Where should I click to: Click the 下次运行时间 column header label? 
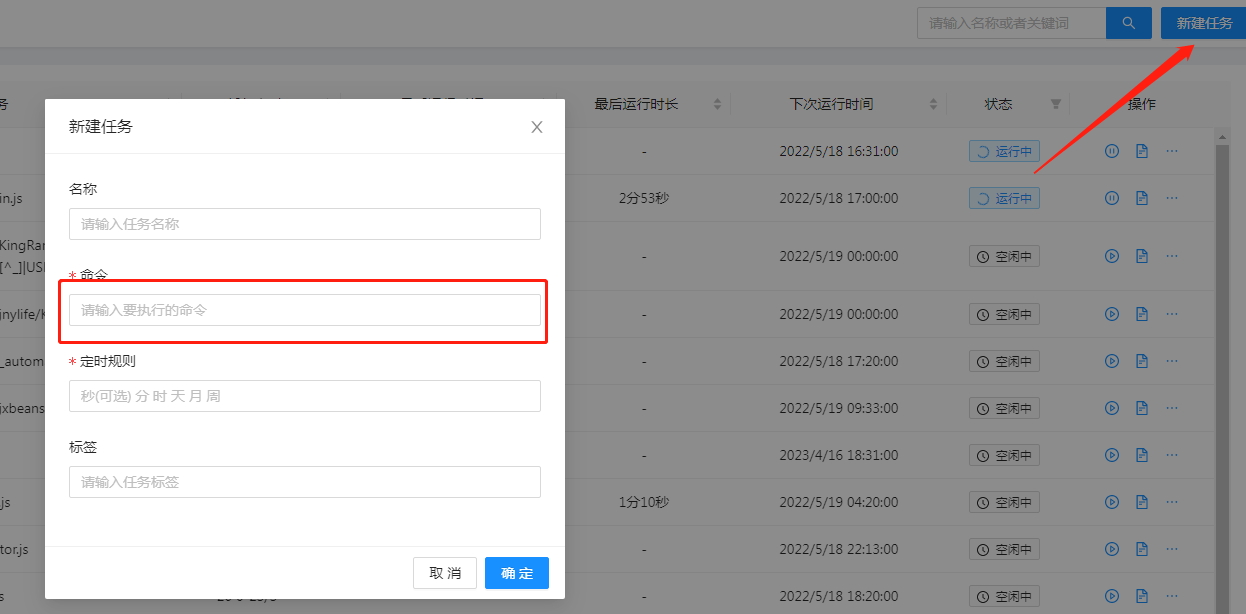(x=831, y=104)
